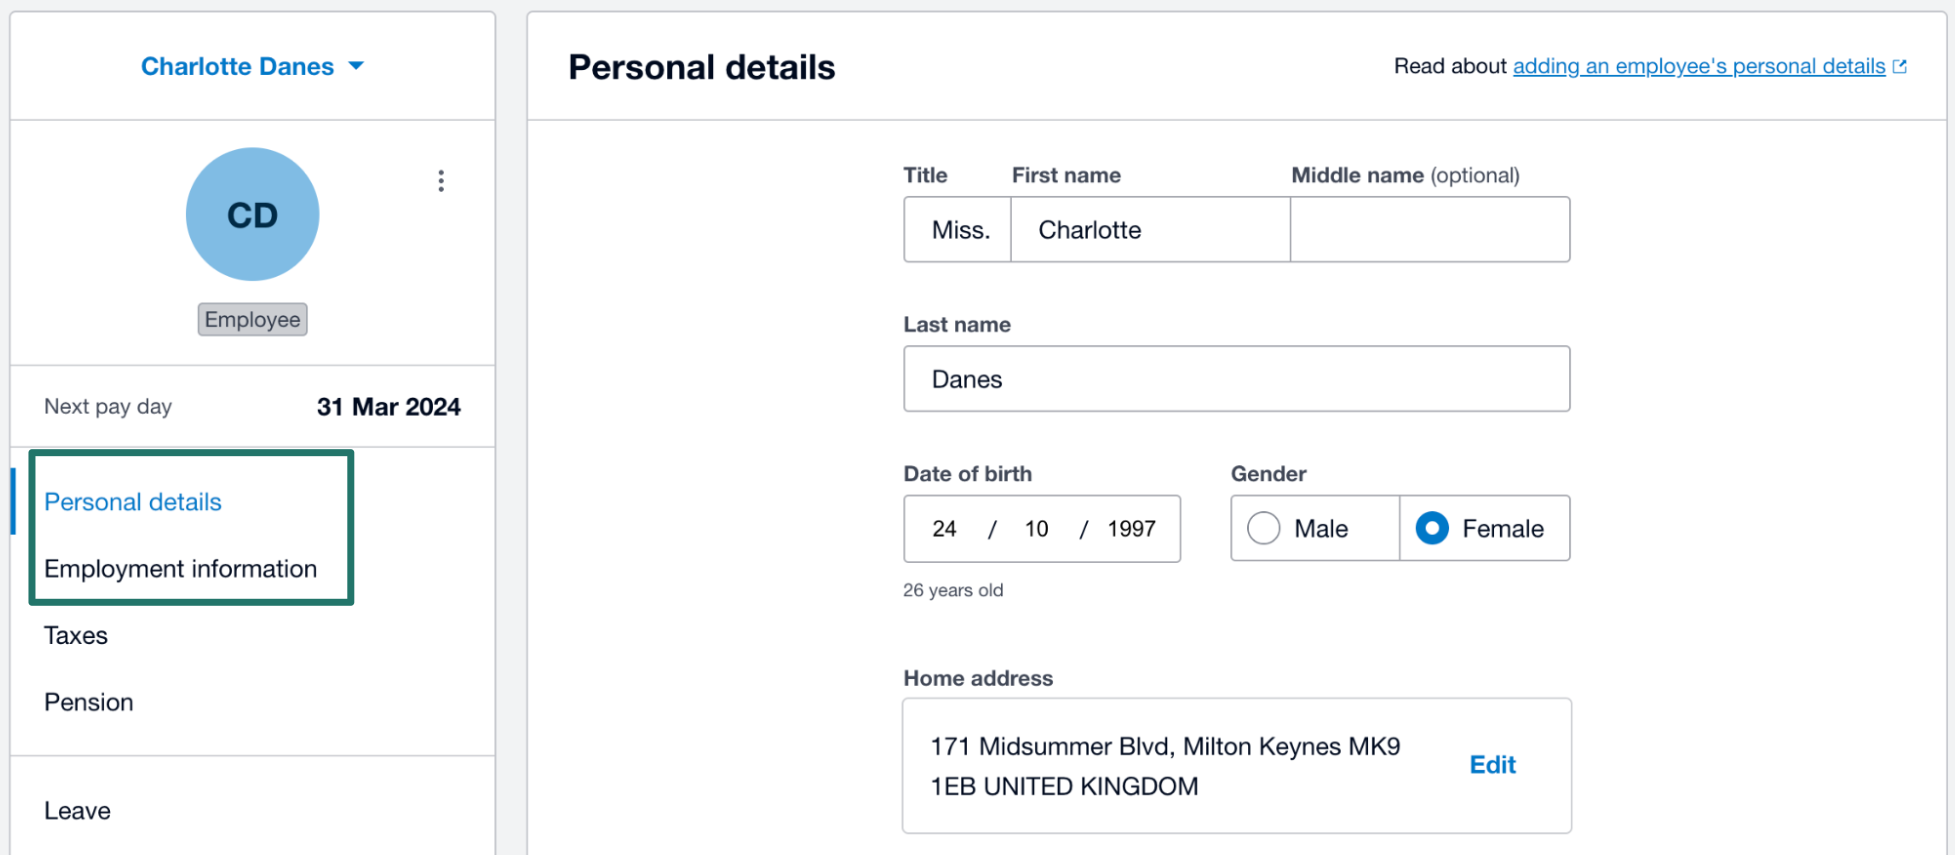Open the Title Miss. selector
The image size is (1955, 855).
958,230
